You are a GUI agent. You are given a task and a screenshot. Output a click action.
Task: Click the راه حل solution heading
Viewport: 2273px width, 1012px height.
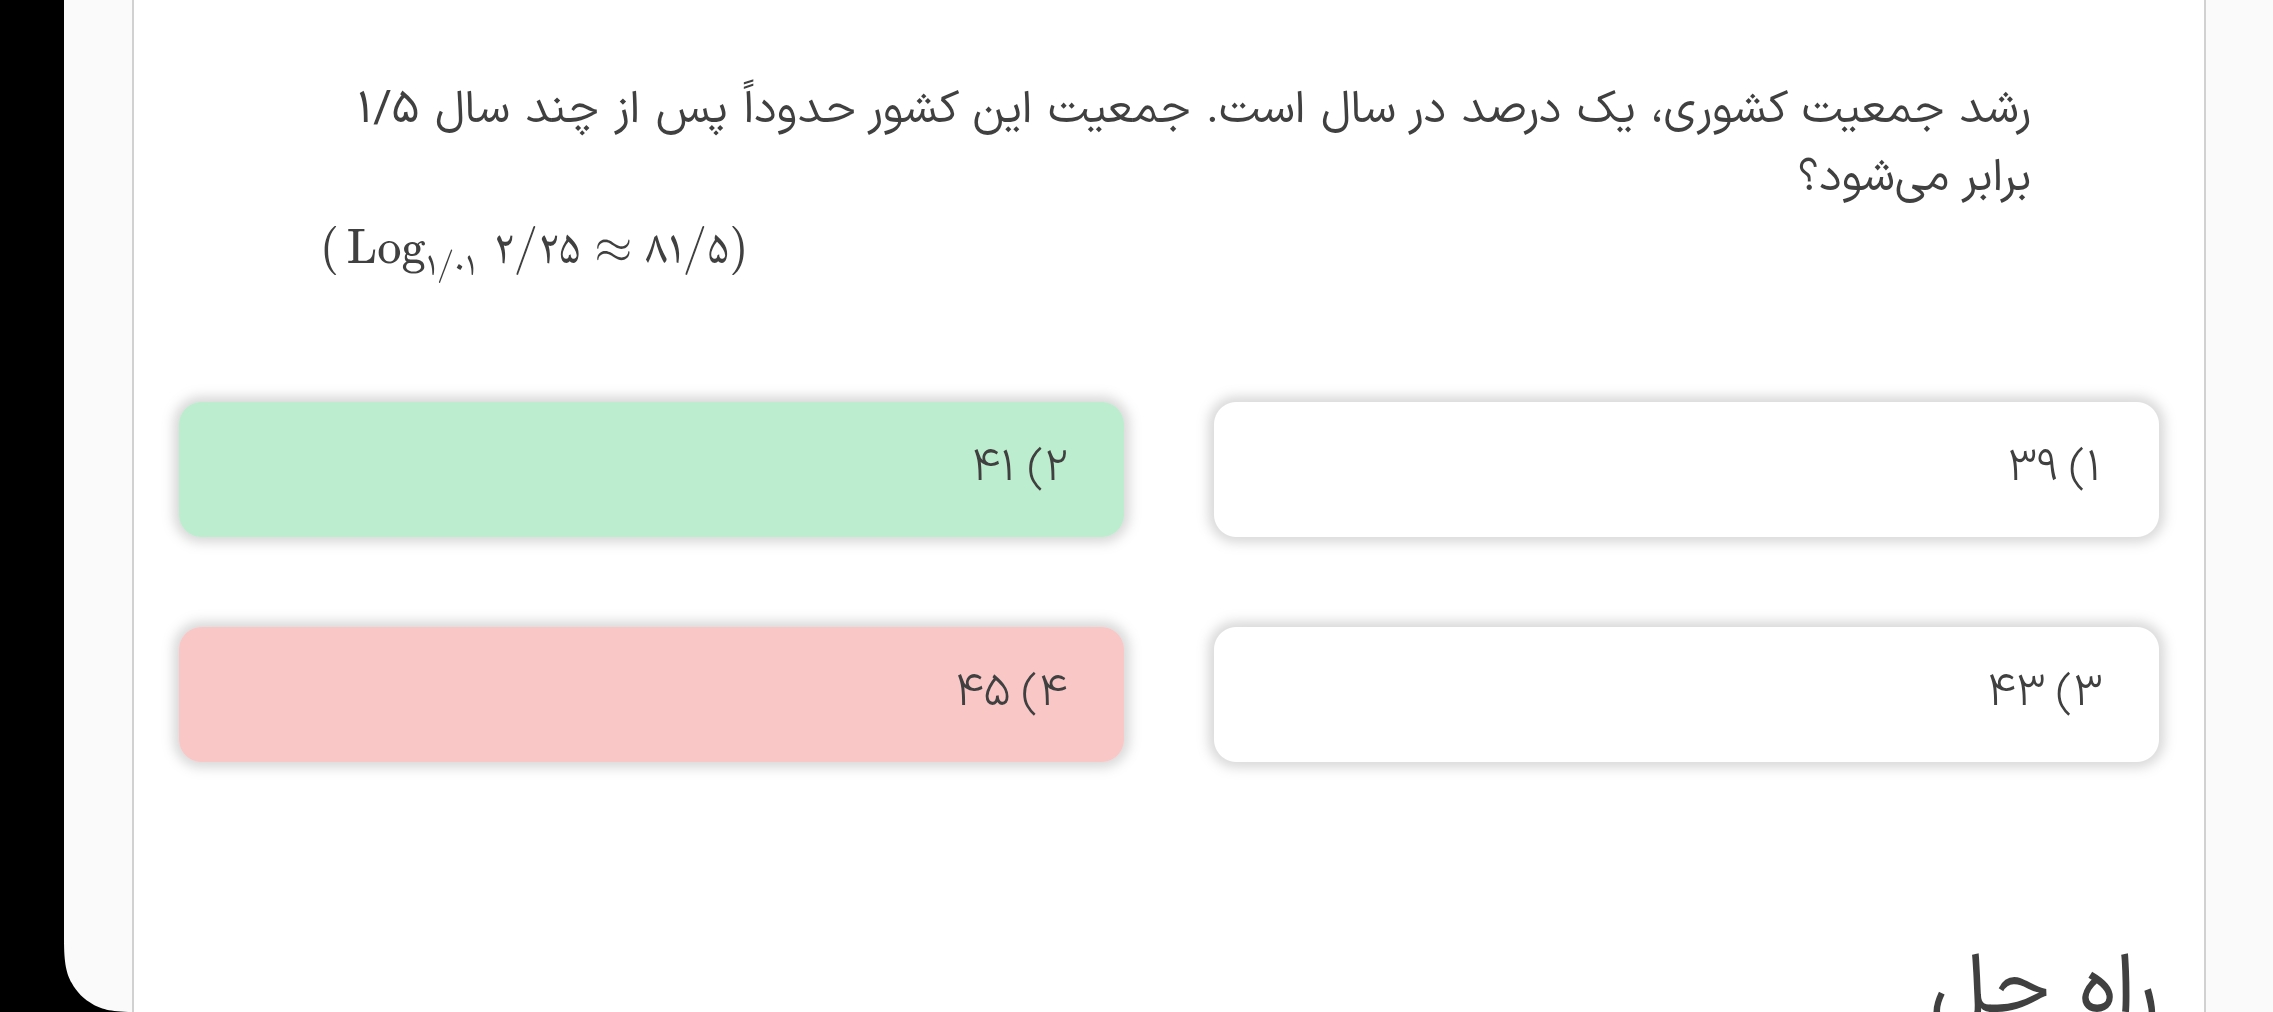pos(2040,985)
